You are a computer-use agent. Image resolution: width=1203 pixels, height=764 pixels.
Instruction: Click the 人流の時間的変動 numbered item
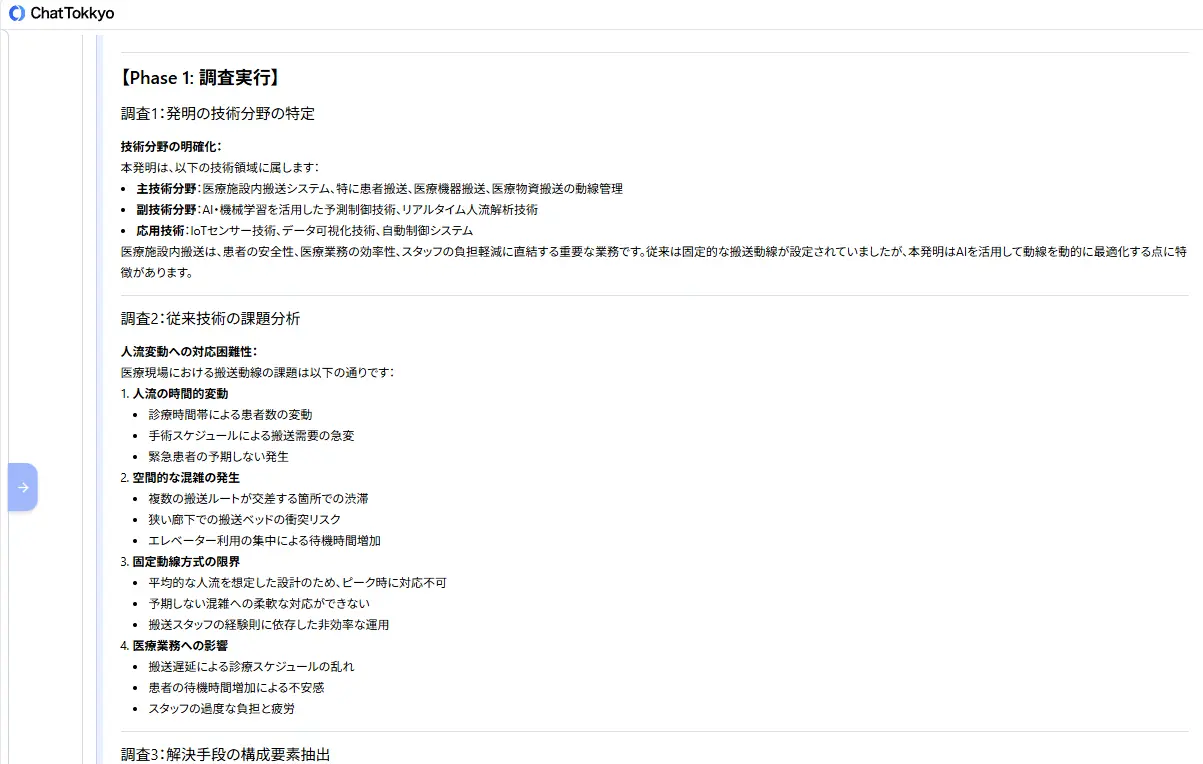180,393
